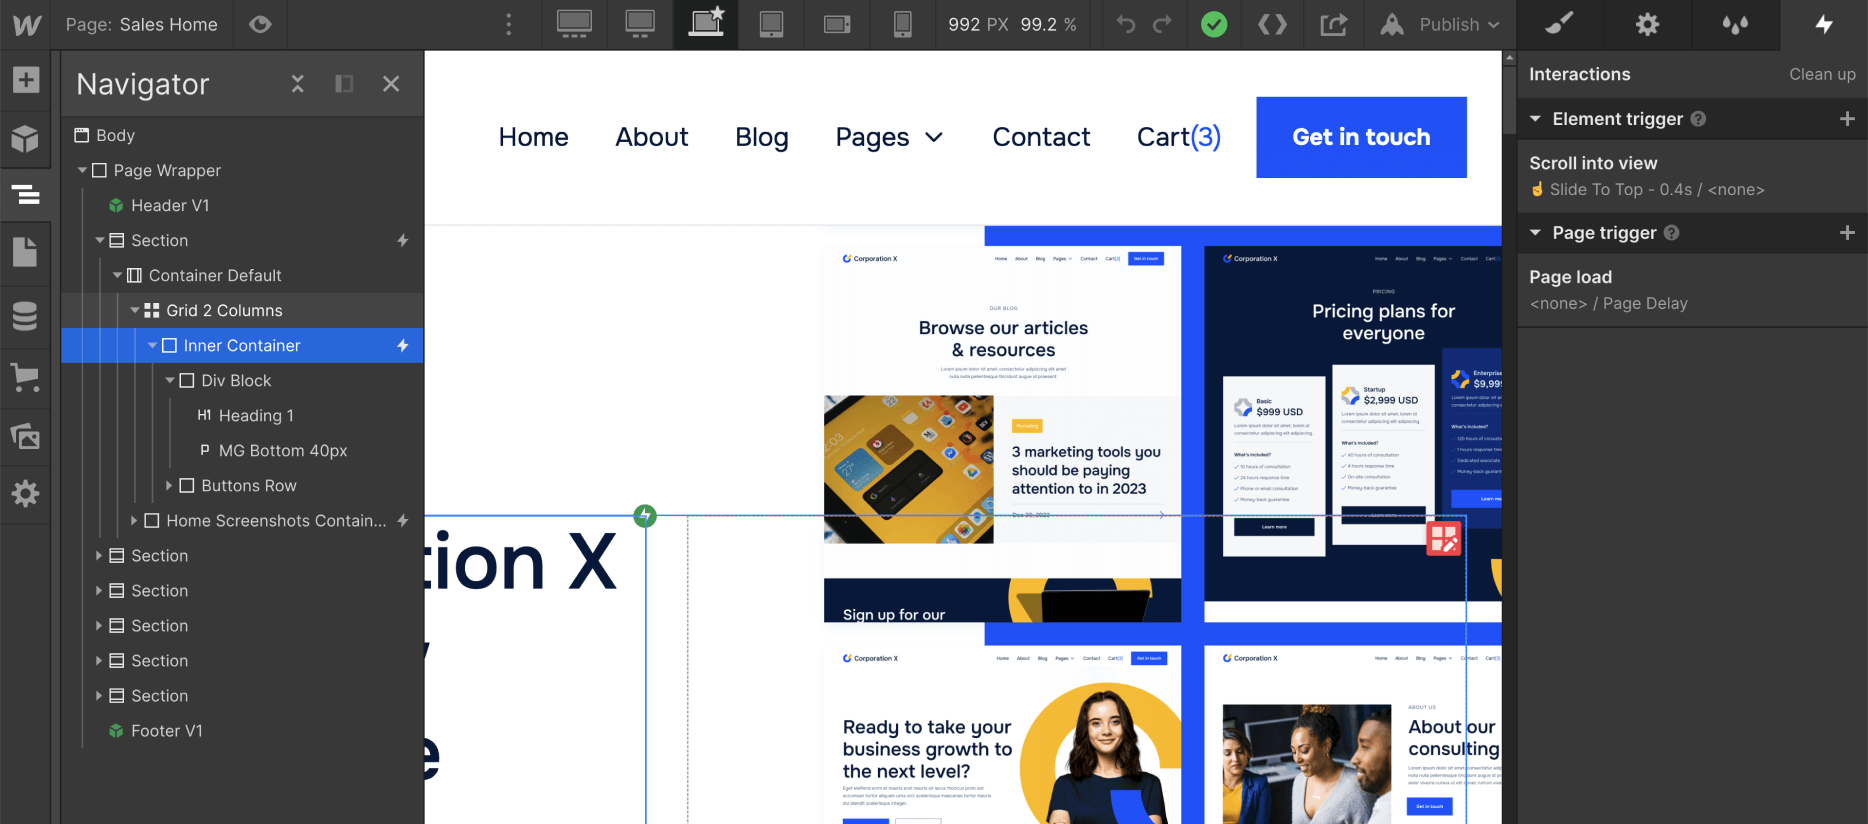This screenshot has height=824, width=1868.
Task: Open the Ecommerce cart panel
Action: coord(25,378)
